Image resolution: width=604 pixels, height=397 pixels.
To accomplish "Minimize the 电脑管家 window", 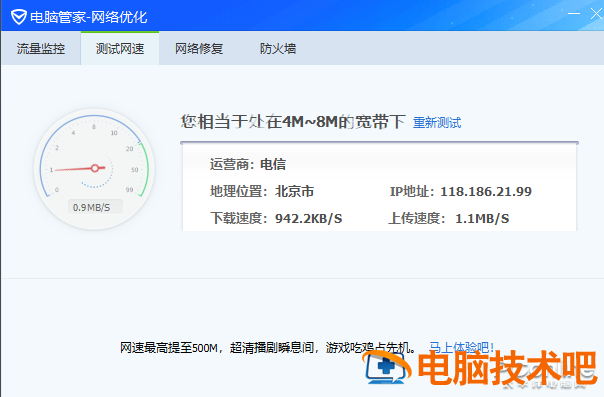I will 574,14.
